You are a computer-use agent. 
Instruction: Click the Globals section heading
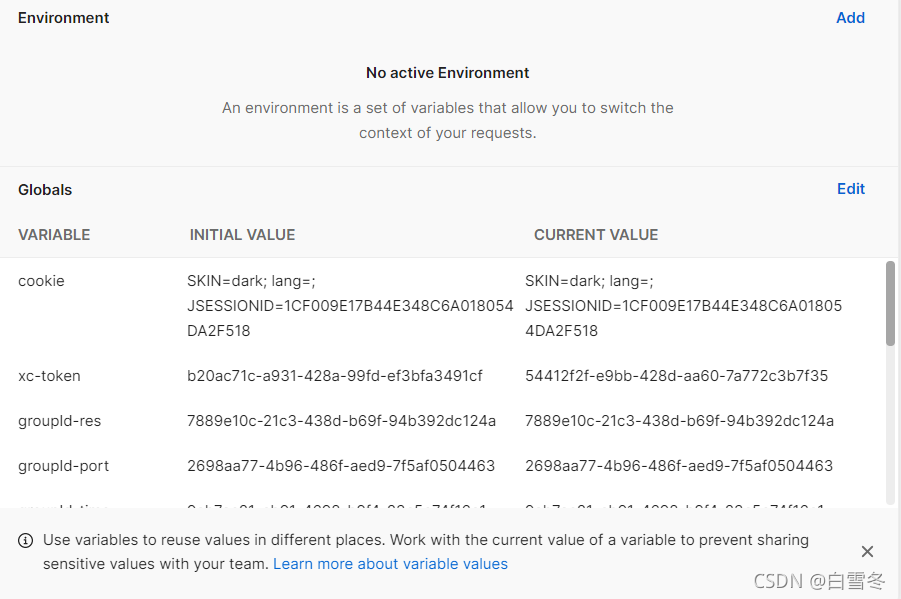click(x=45, y=190)
